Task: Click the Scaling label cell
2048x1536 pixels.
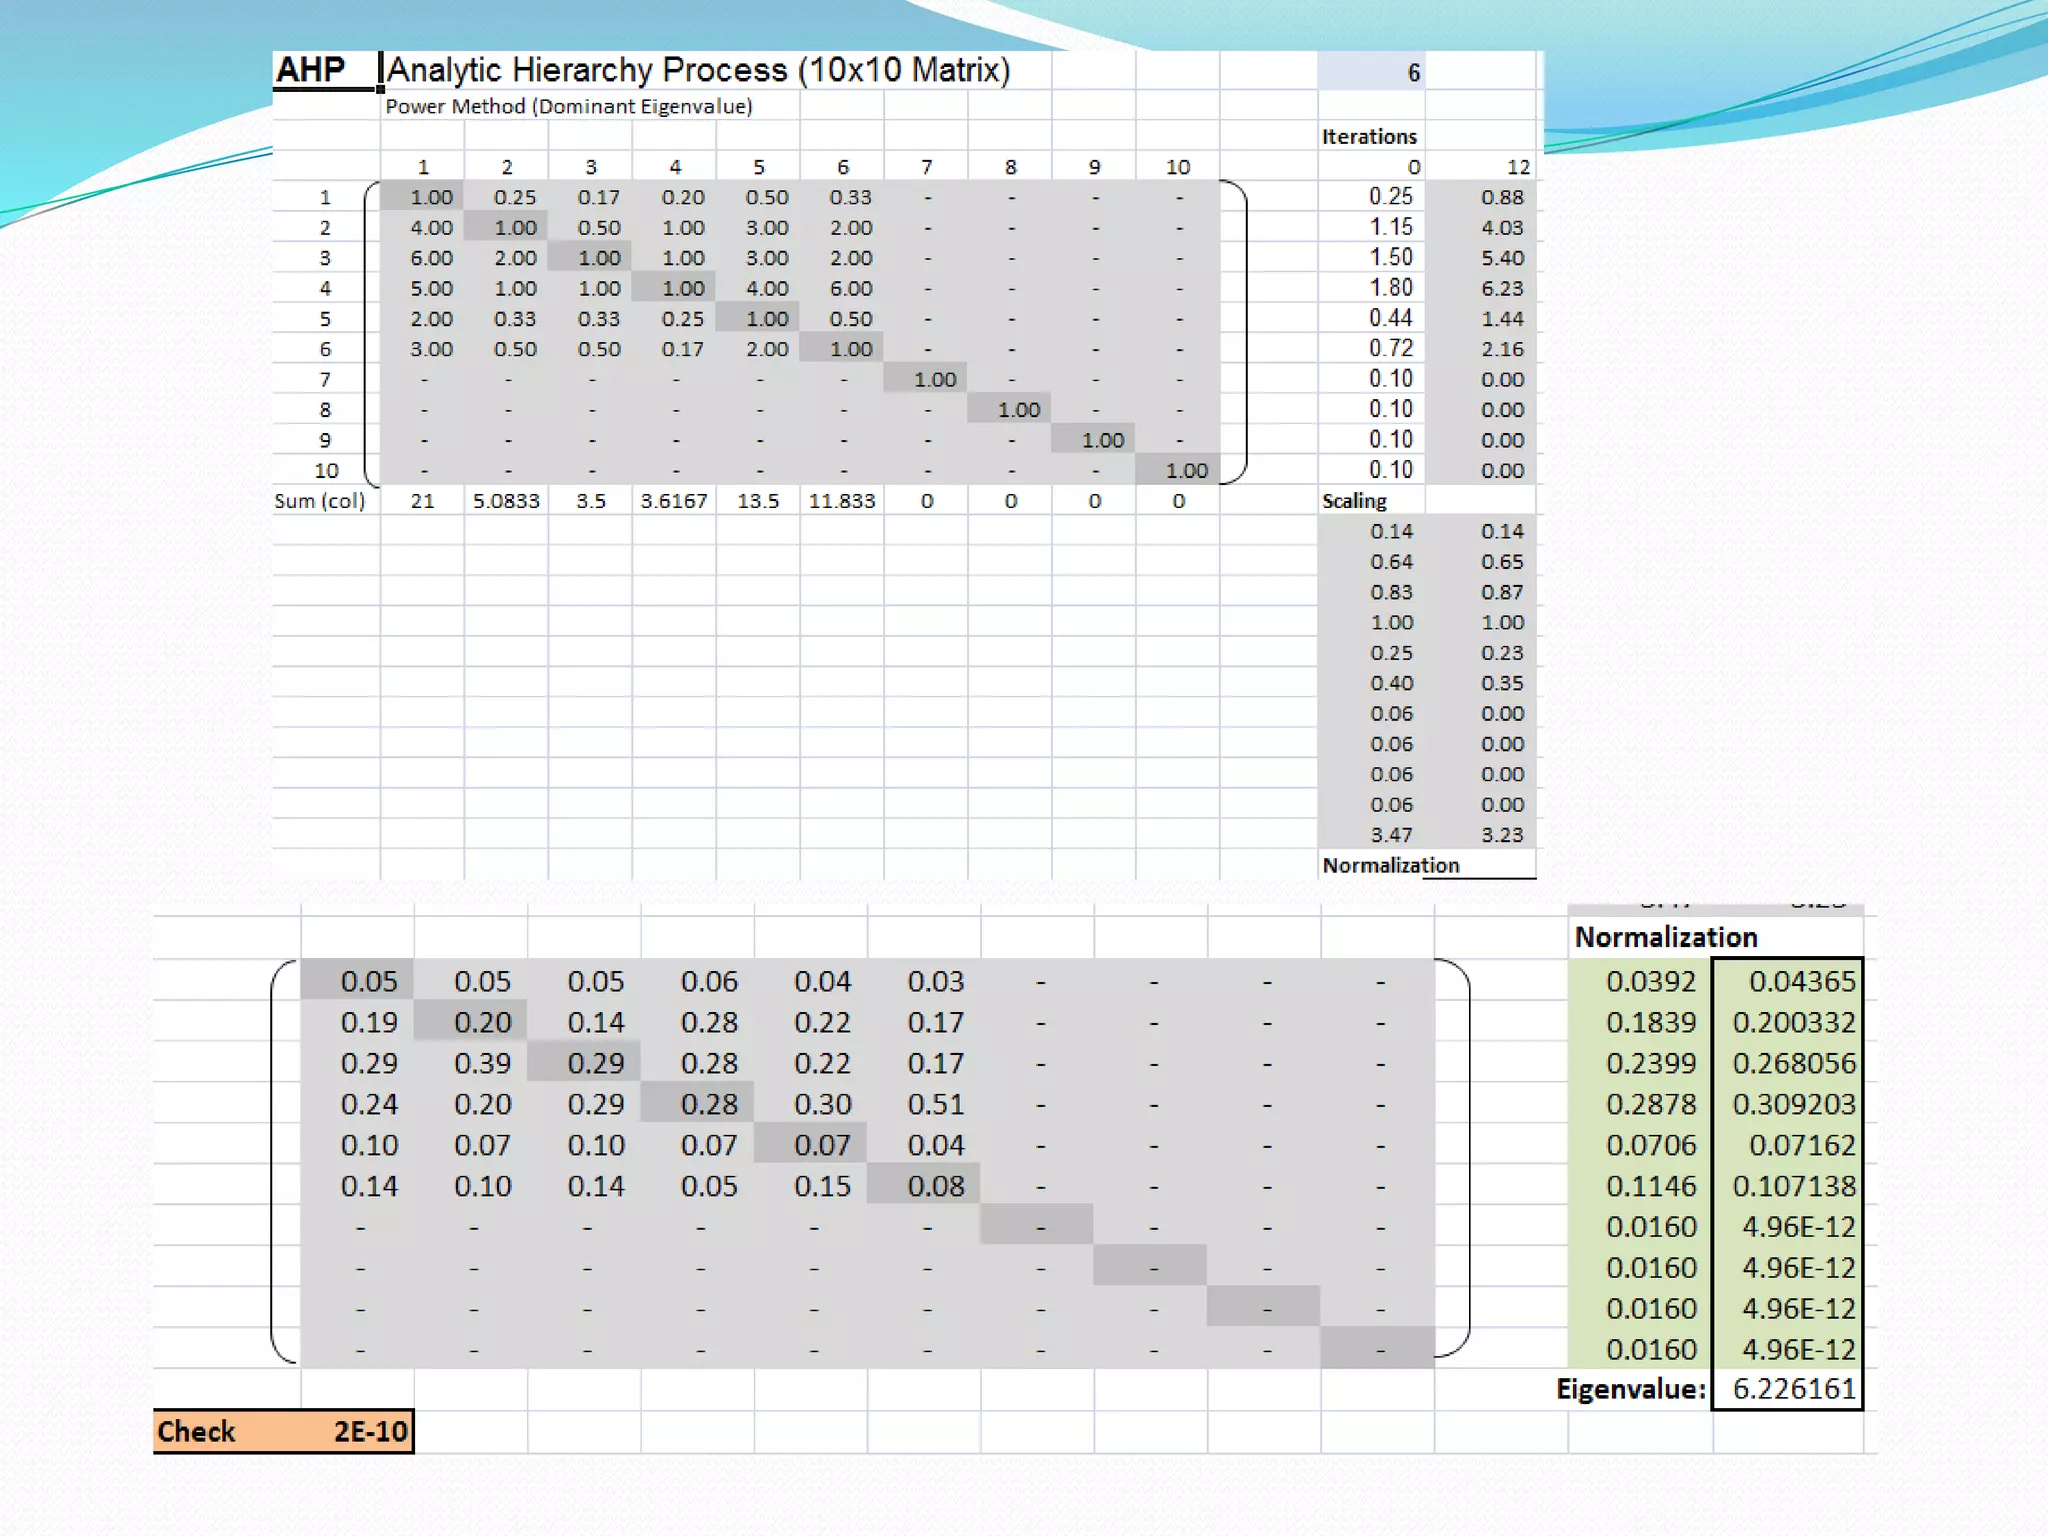Action: 1354,501
